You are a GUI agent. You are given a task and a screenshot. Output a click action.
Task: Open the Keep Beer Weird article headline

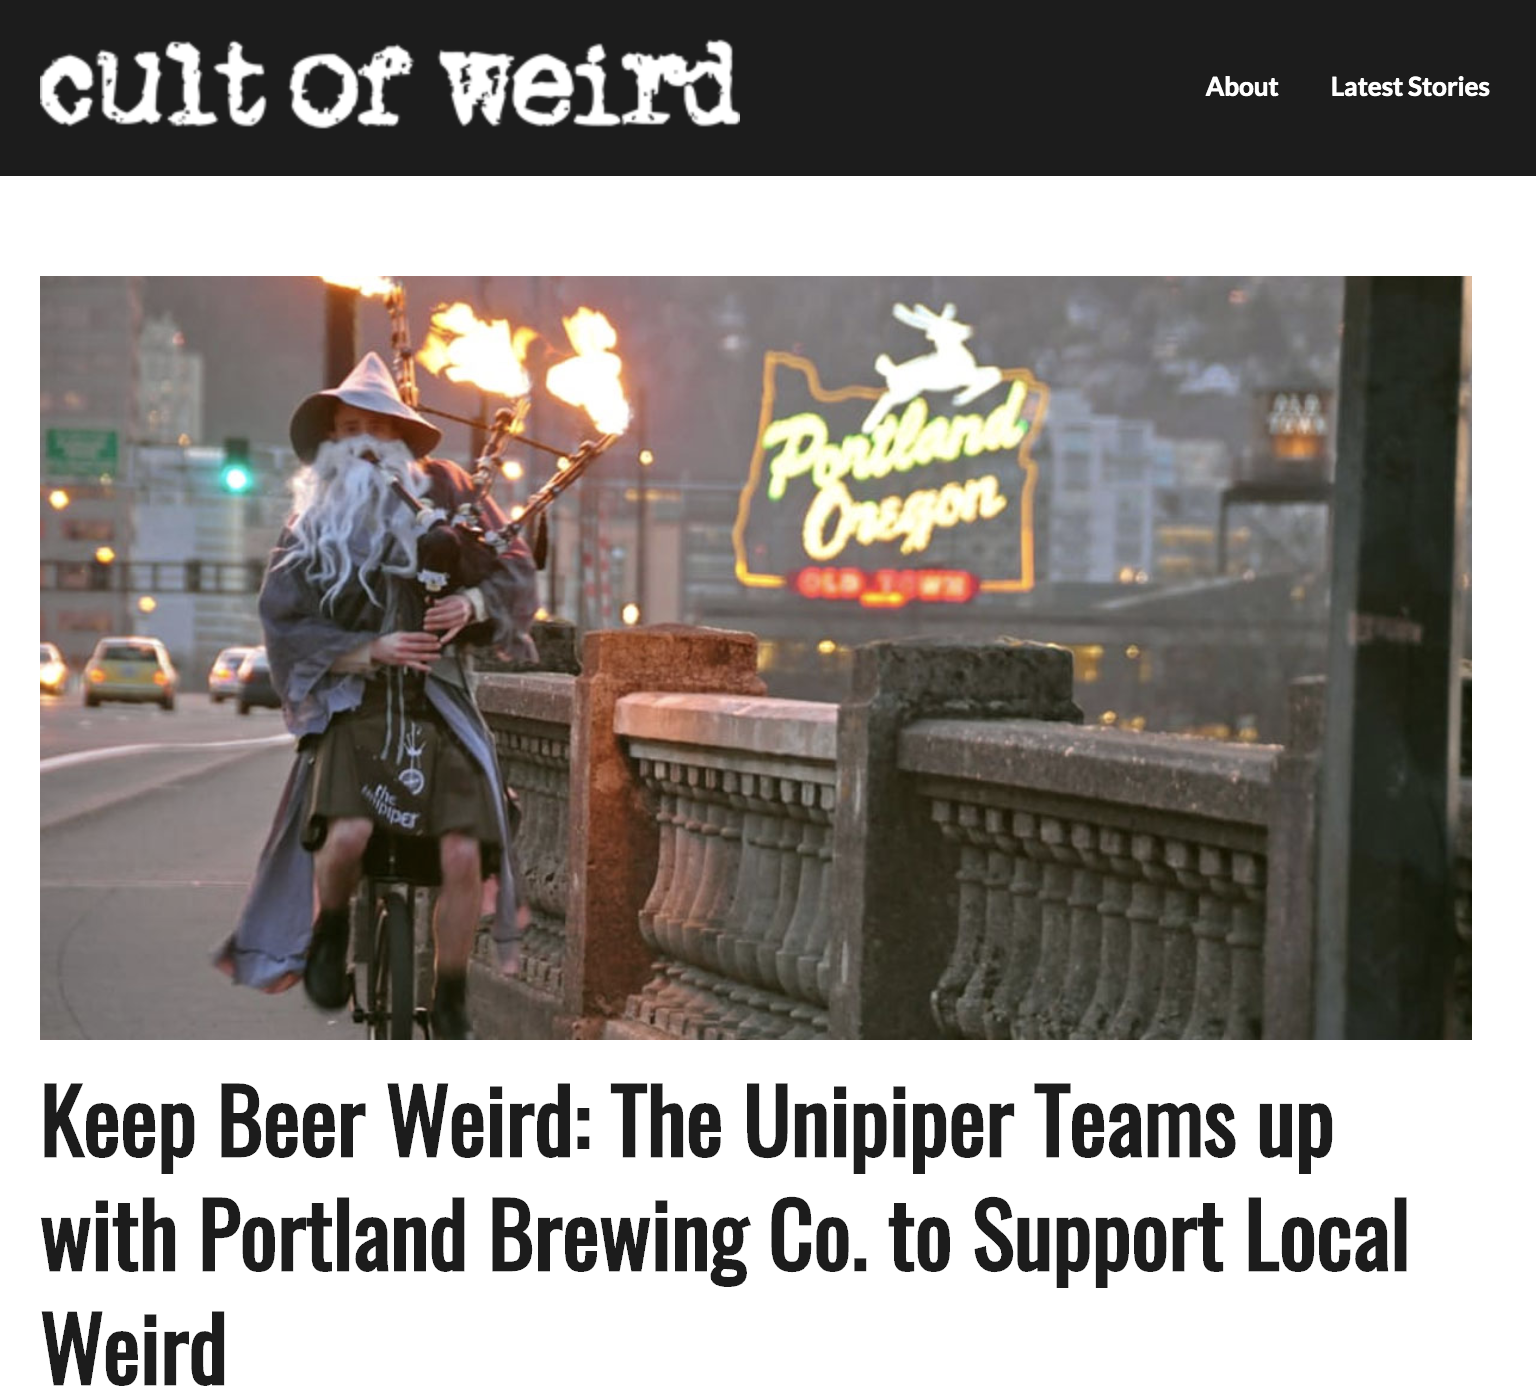[725, 1232]
